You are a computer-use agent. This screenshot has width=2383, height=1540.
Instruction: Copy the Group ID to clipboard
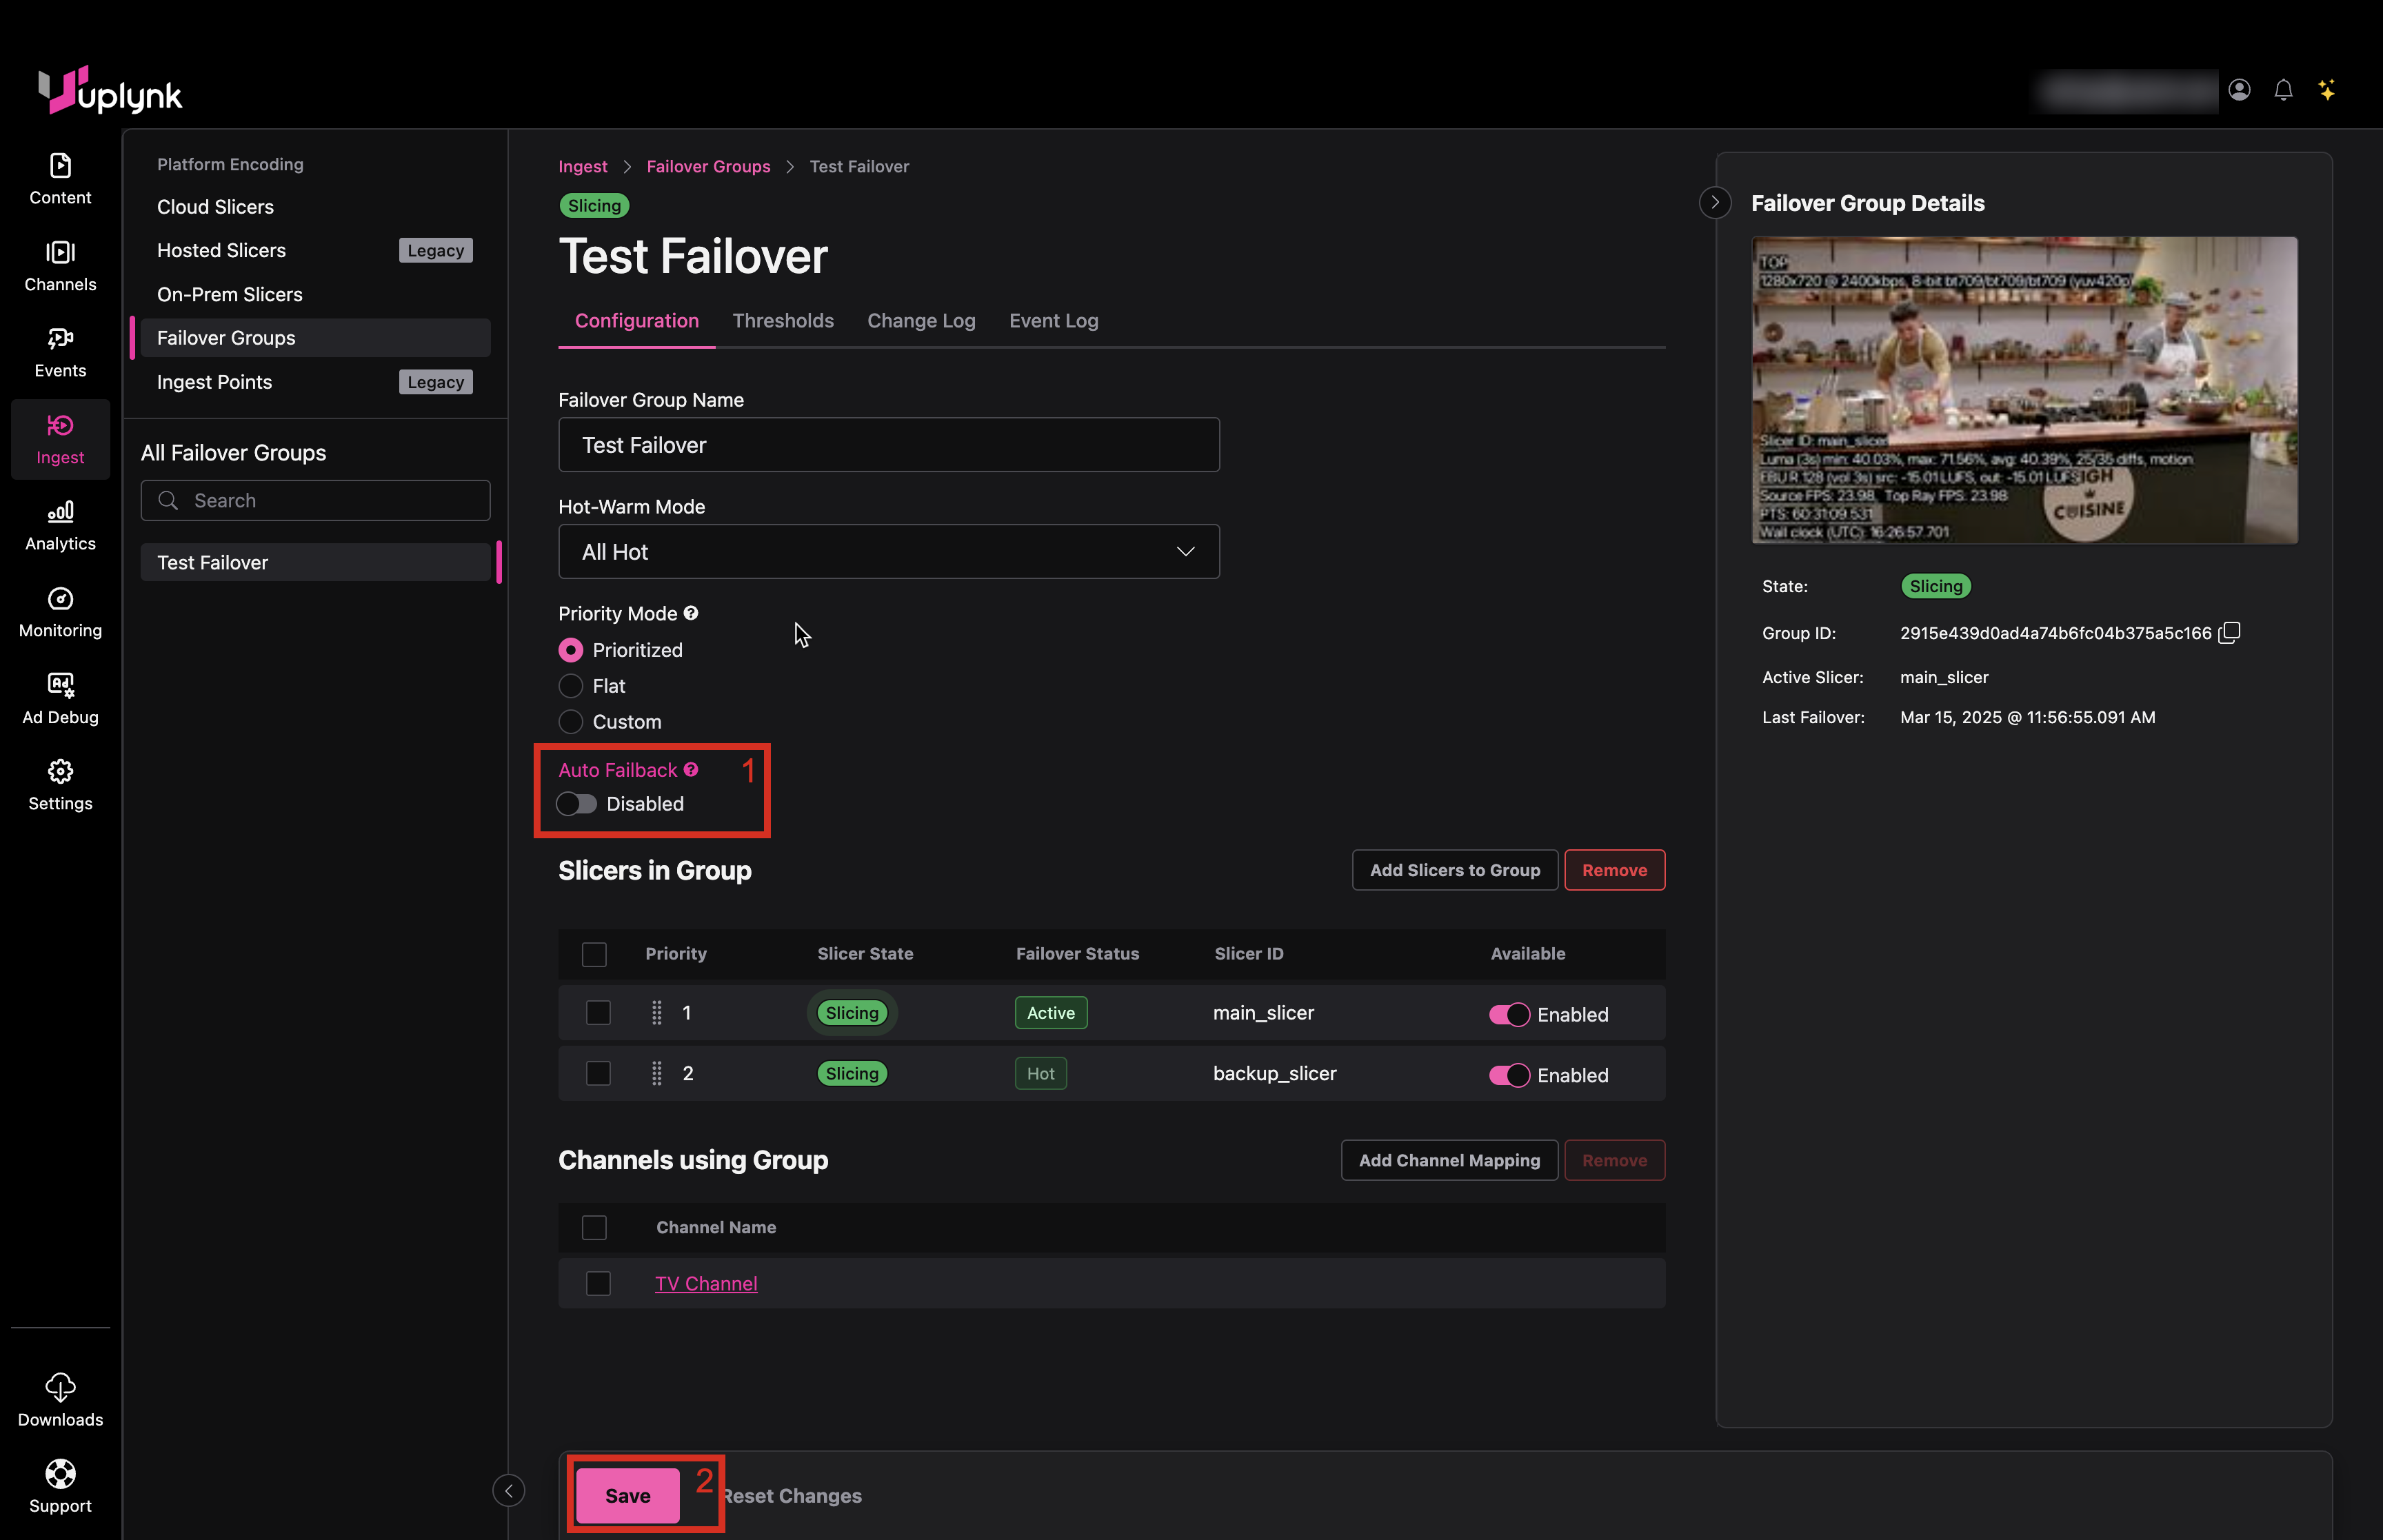(2229, 633)
